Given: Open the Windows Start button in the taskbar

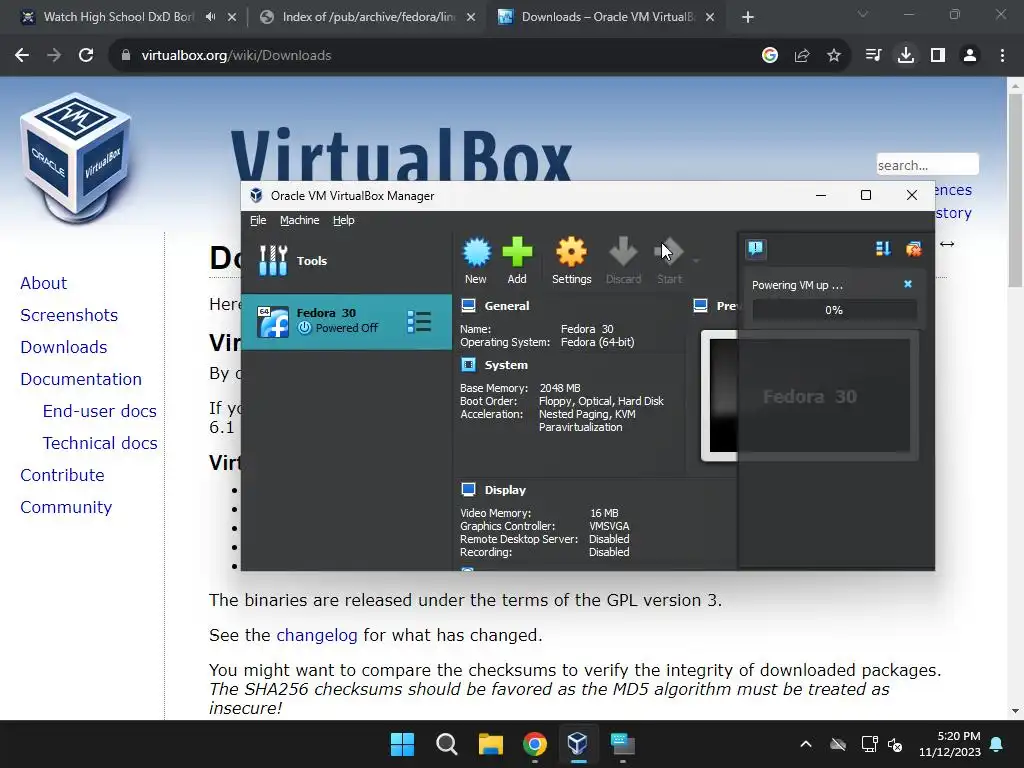Looking at the screenshot, I should pyautogui.click(x=402, y=744).
